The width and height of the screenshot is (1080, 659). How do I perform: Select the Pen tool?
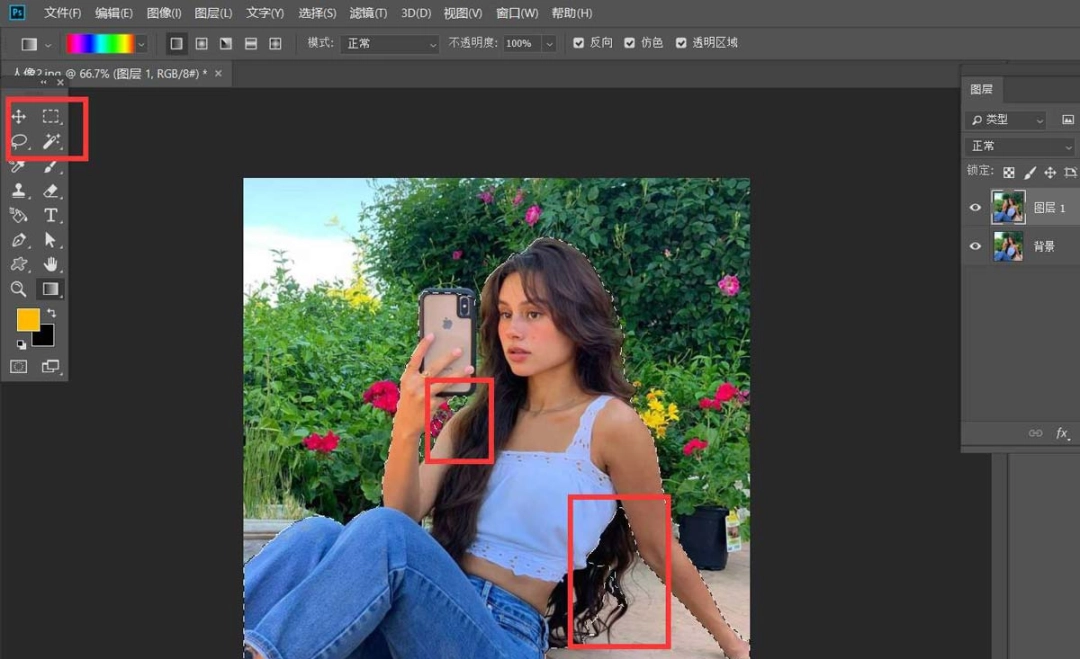point(19,240)
